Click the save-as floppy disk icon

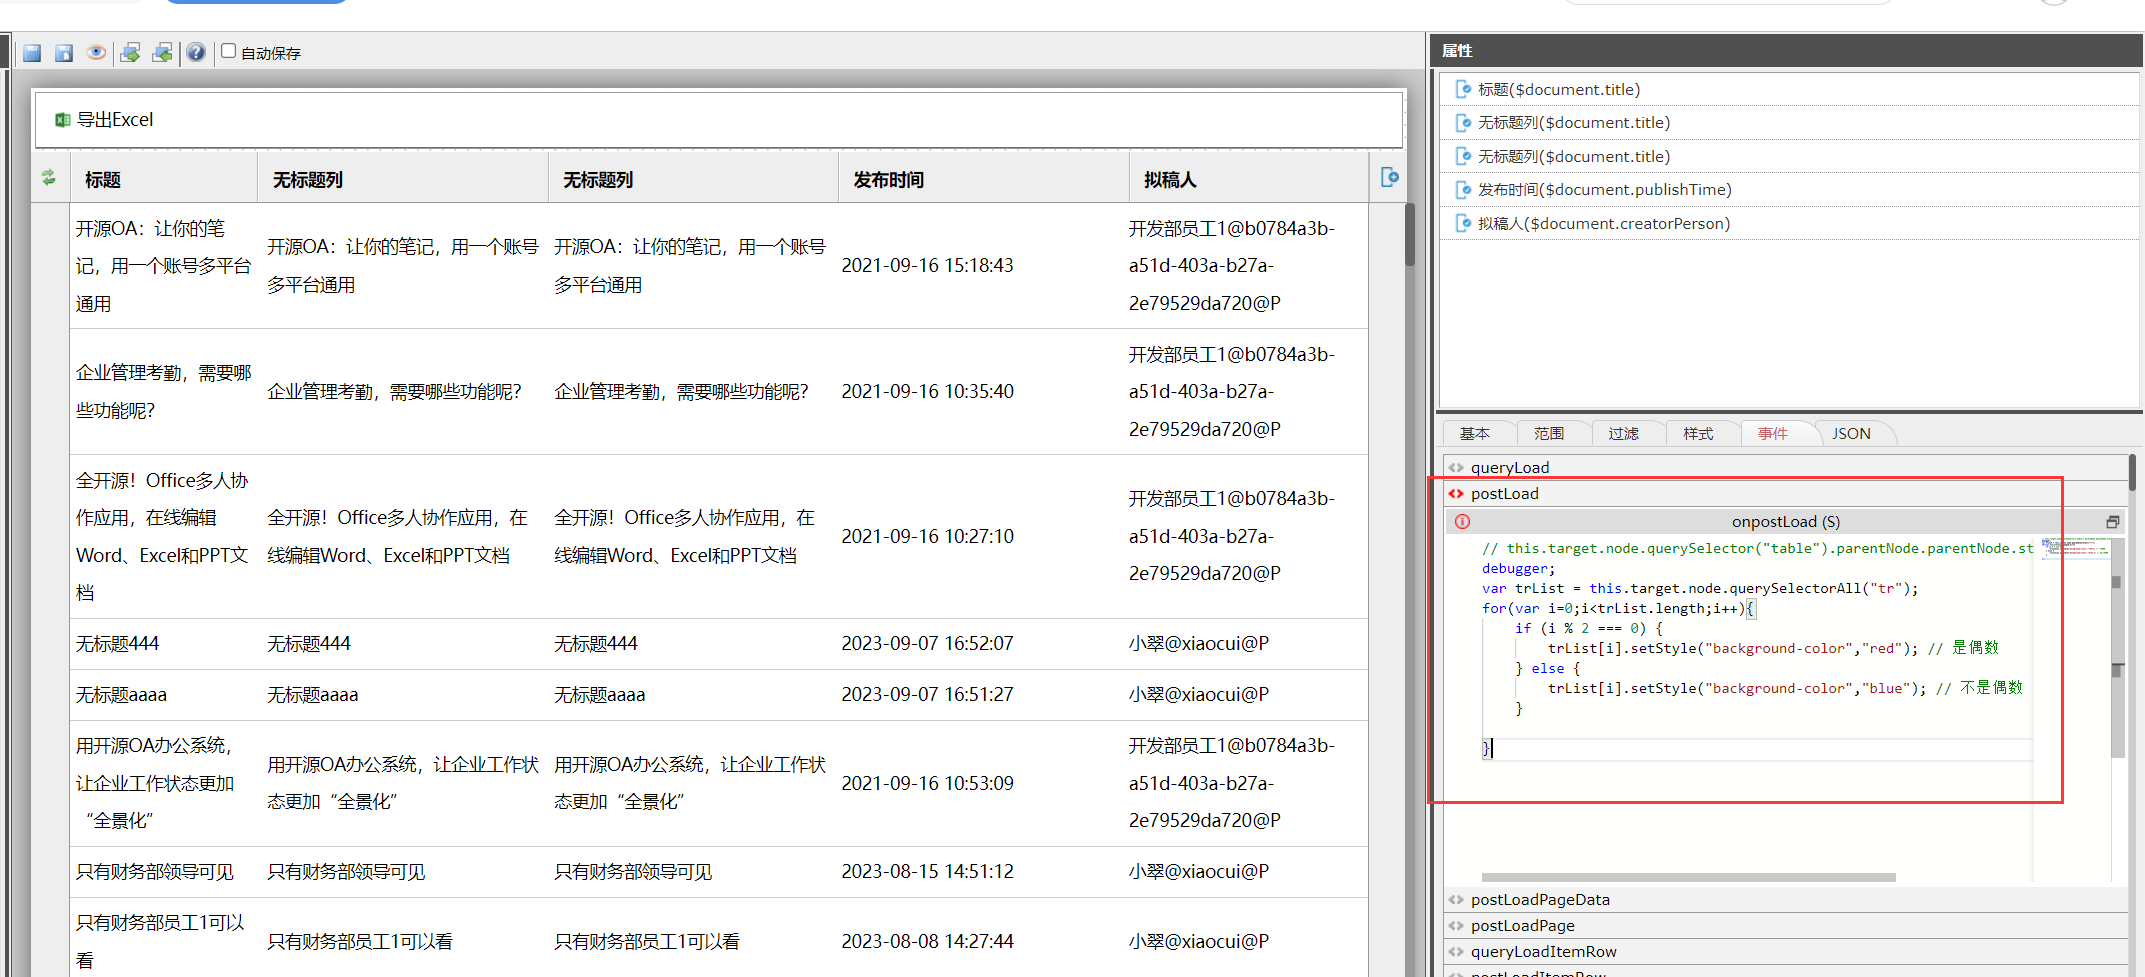click(x=64, y=53)
